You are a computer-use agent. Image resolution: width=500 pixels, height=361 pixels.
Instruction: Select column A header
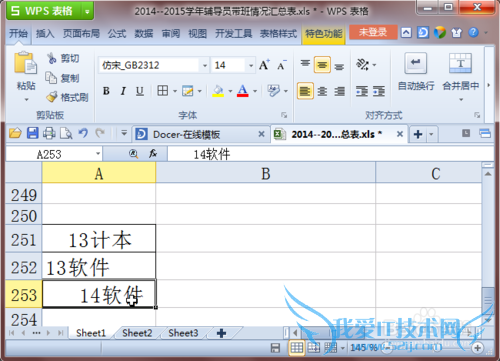click(99, 174)
